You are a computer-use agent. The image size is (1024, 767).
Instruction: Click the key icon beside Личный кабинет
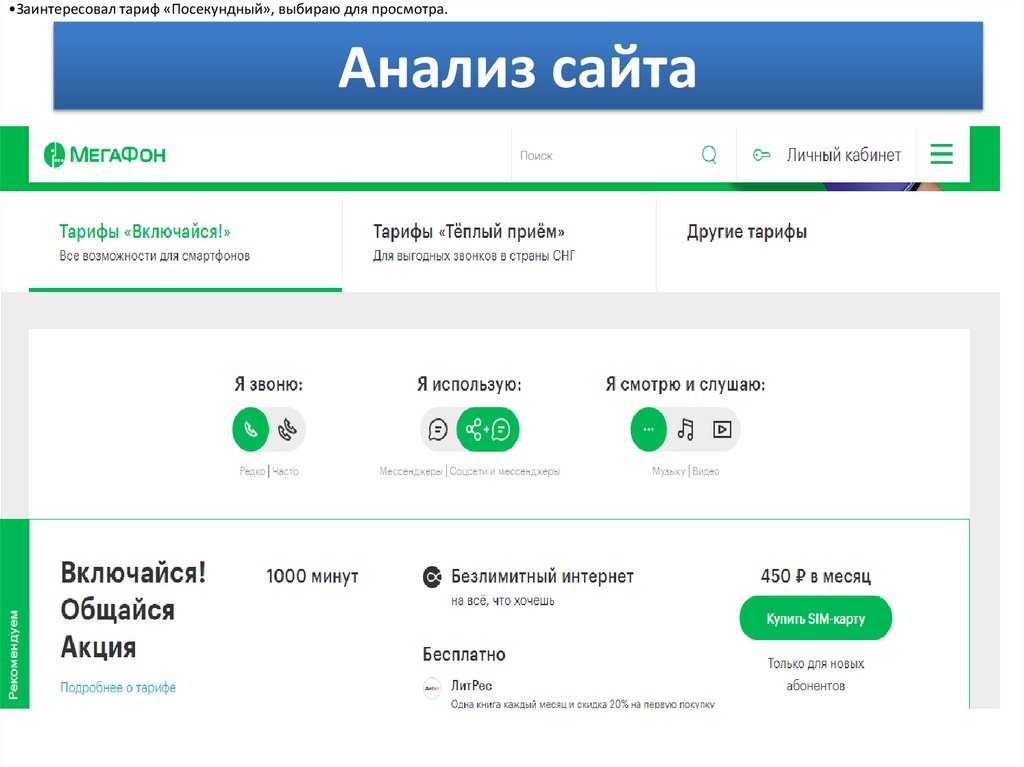click(761, 155)
